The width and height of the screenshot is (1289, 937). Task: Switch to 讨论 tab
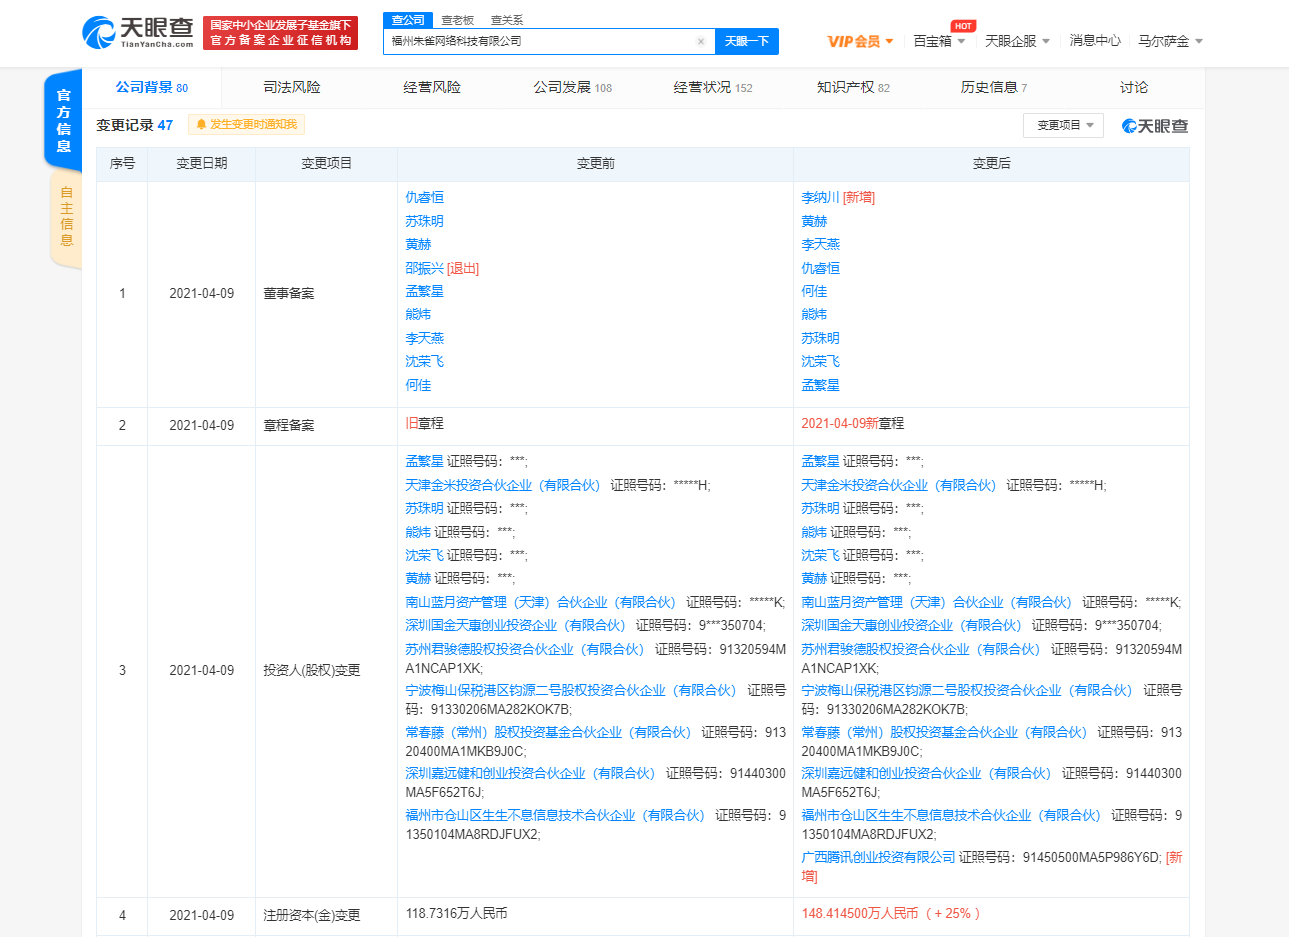1134,88
